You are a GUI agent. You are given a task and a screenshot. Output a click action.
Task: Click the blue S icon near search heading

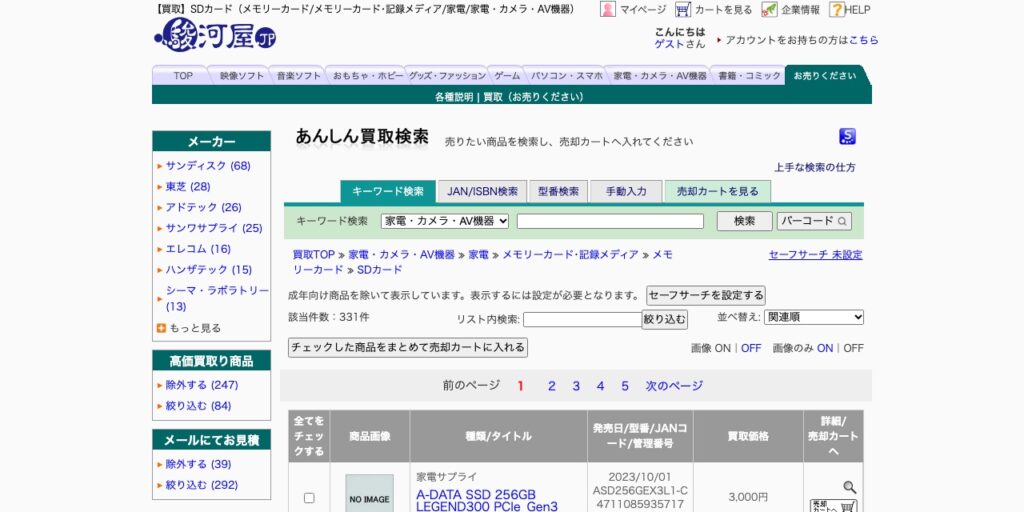click(x=847, y=136)
